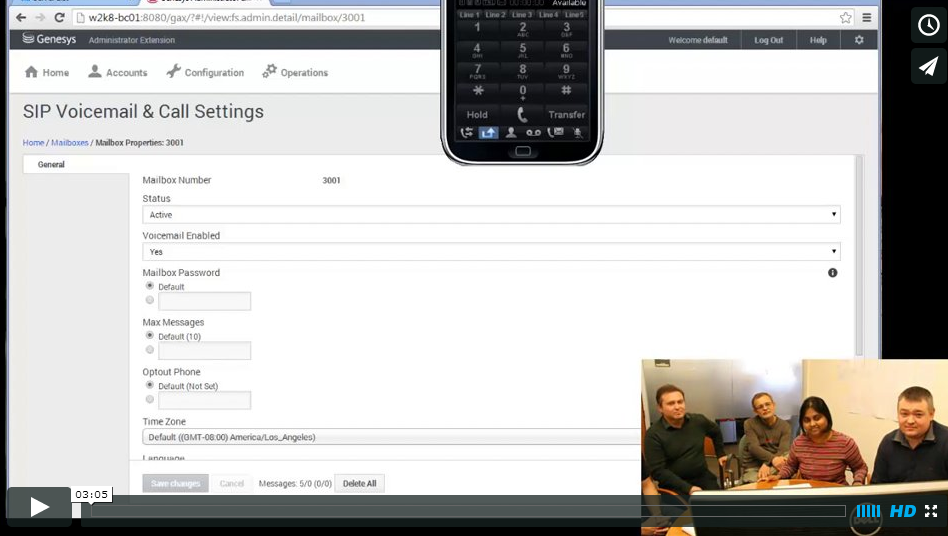Viewport: 948px width, 536px height.
Task: Toggle HD video quality
Action: point(902,511)
